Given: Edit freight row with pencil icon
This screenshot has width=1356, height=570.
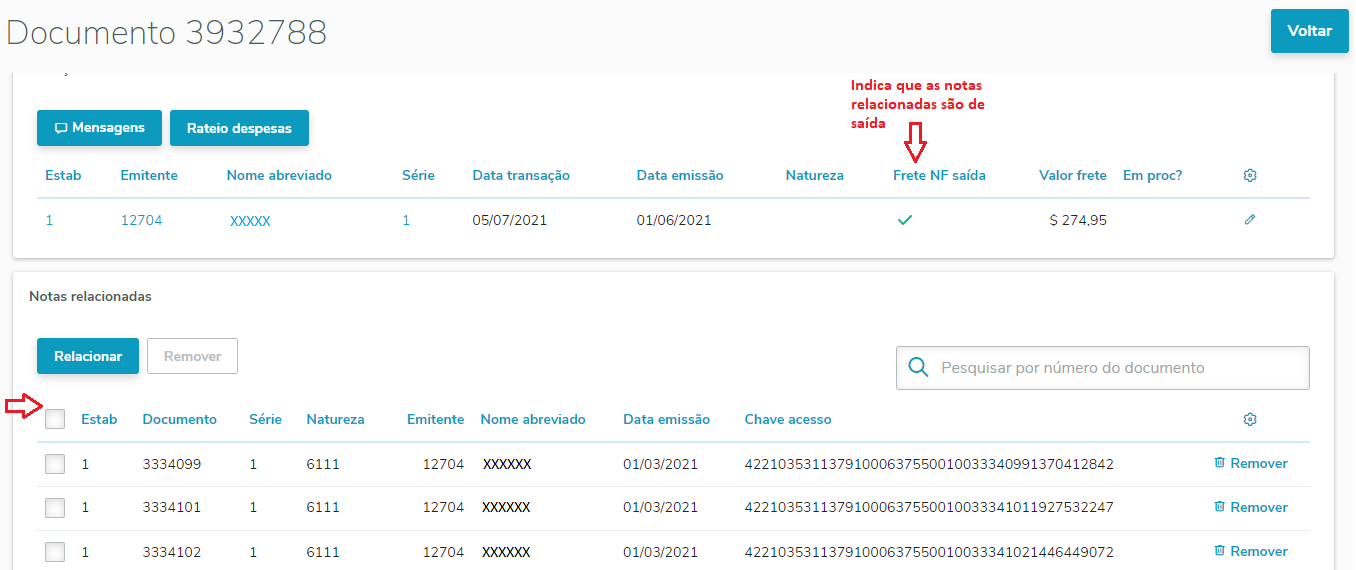Looking at the screenshot, I should (x=1249, y=220).
